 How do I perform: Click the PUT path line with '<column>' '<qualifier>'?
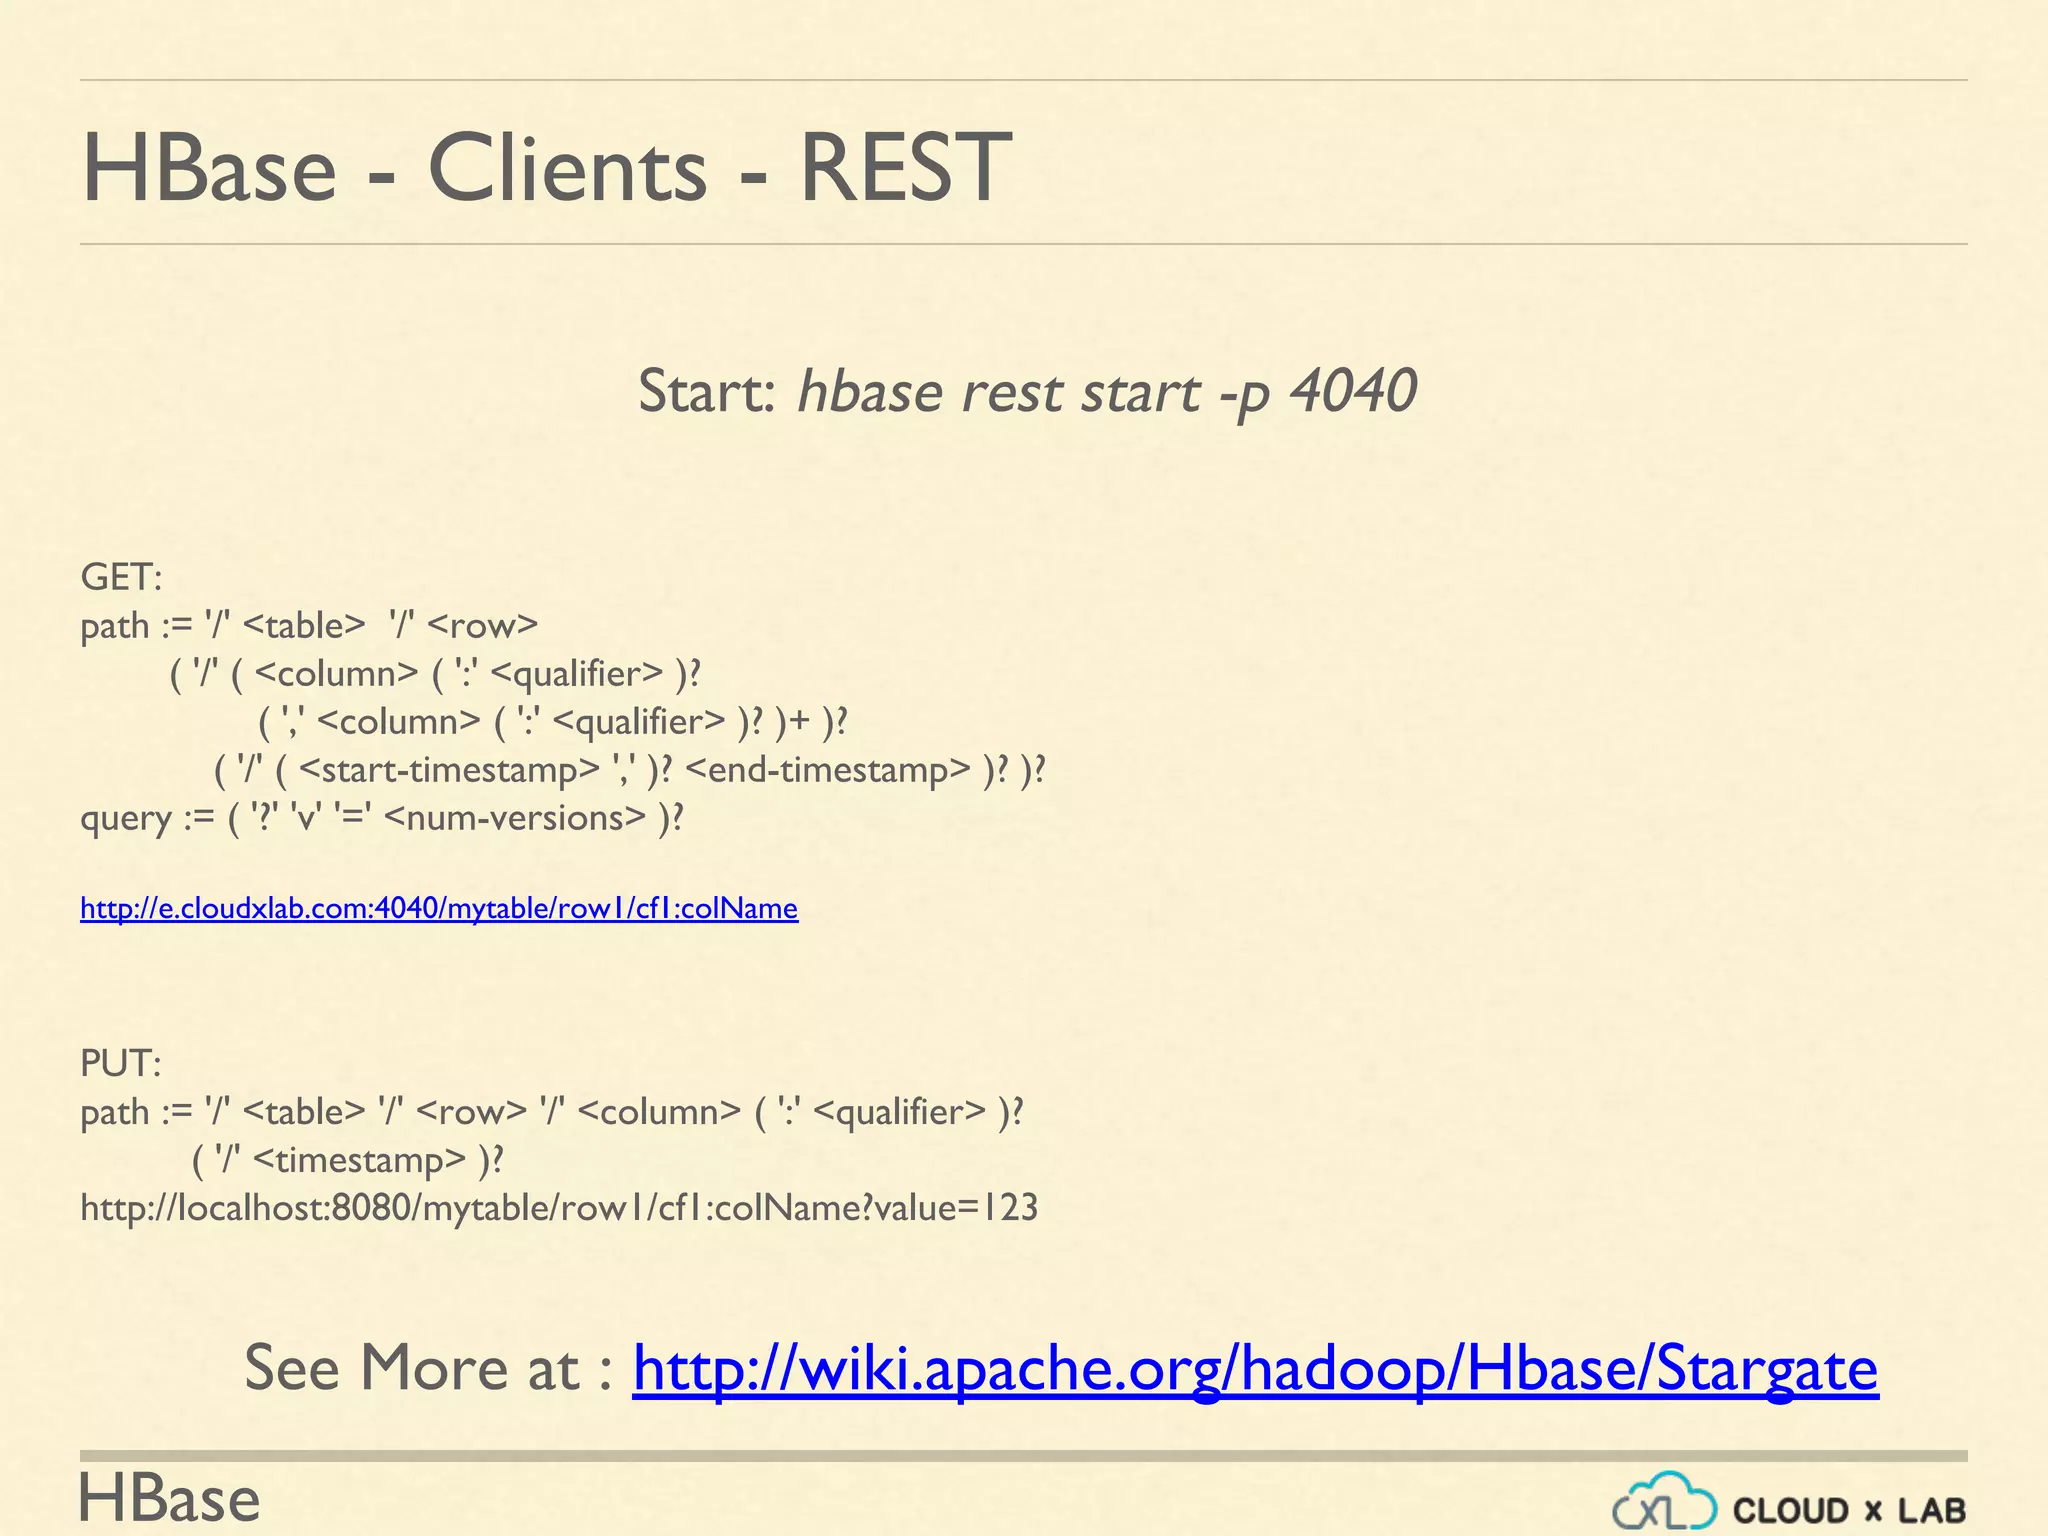pos(552,1112)
